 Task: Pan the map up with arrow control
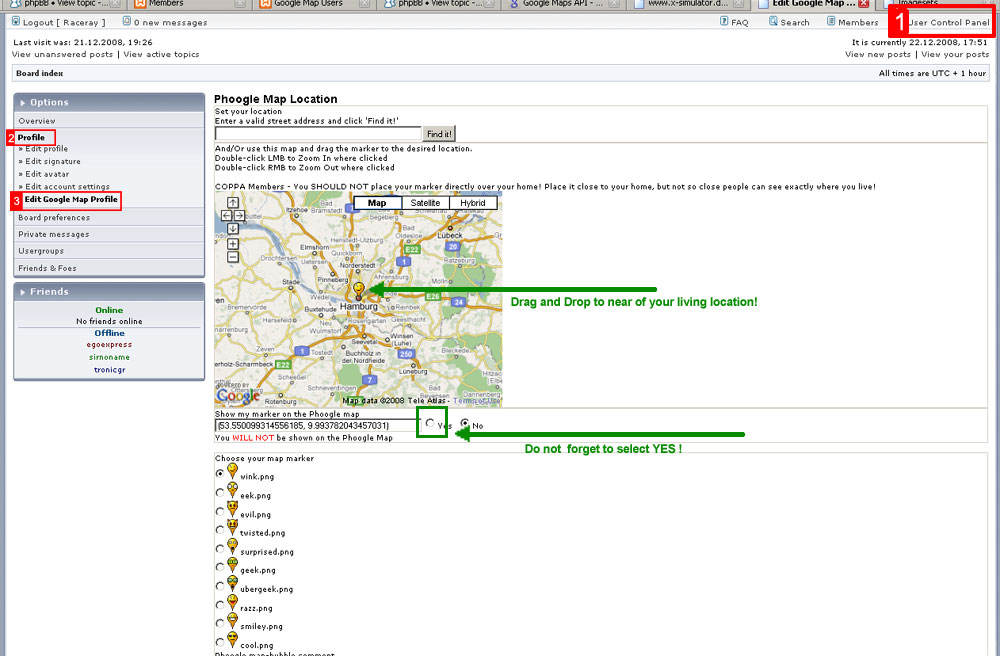(233, 202)
